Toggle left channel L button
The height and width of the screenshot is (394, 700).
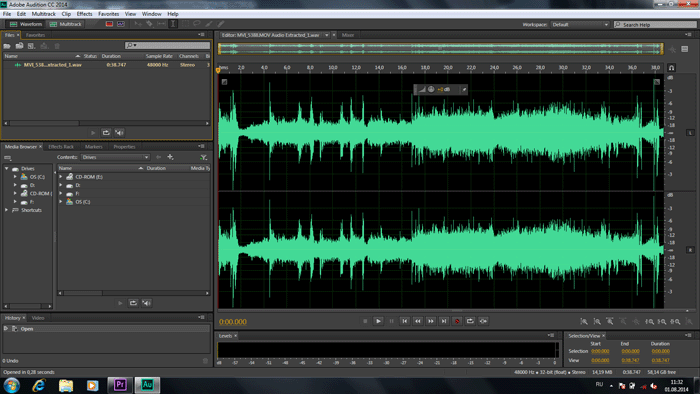click(x=690, y=133)
